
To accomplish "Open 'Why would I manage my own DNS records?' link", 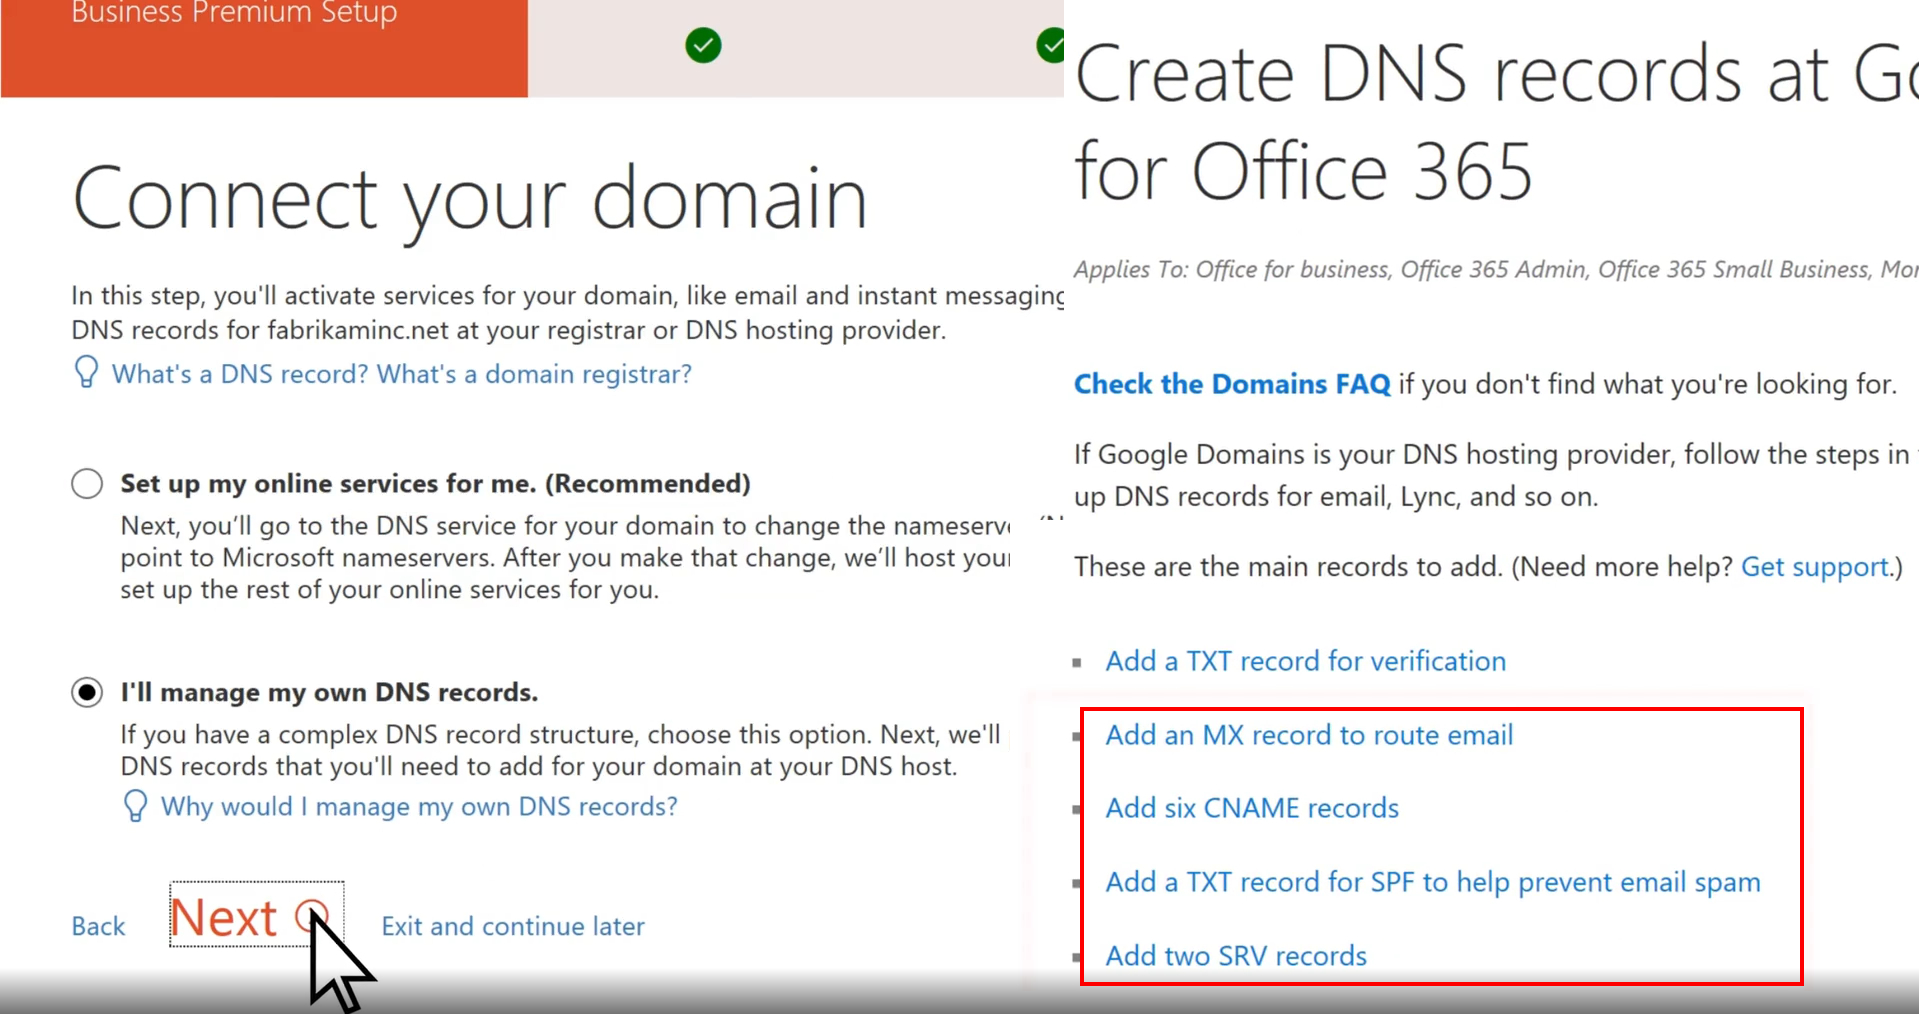I will pyautogui.click(x=419, y=806).
